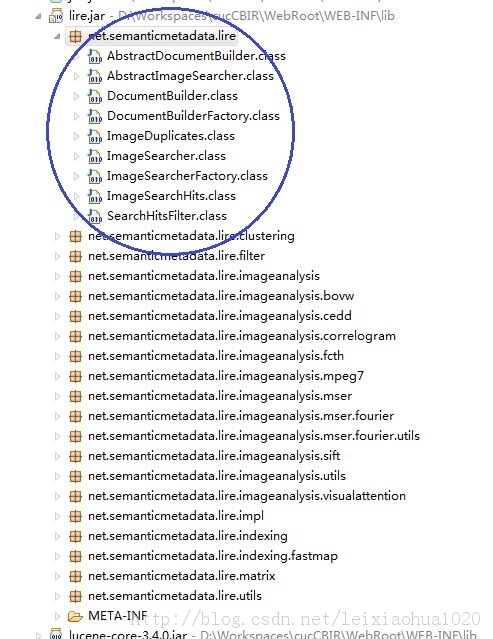
Task: Select net.semanticmetadata.lire.imageanalysis.cedd label
Action: point(220,316)
